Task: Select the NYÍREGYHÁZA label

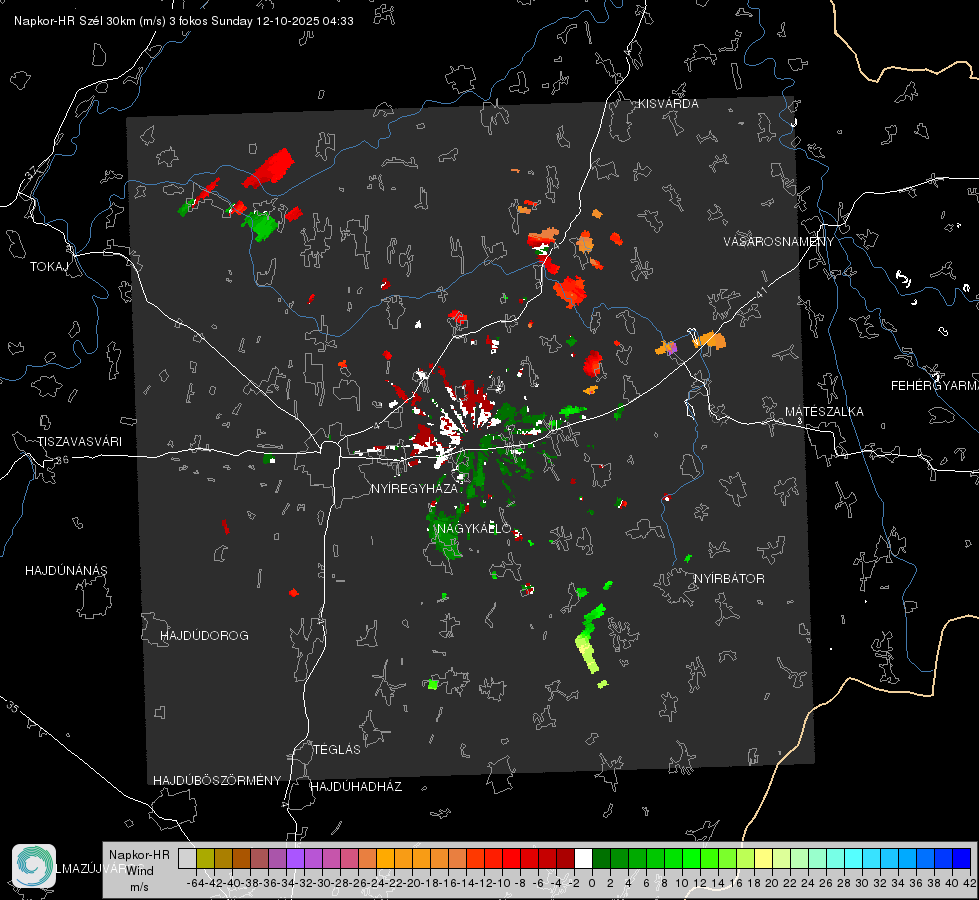Action: [415, 489]
